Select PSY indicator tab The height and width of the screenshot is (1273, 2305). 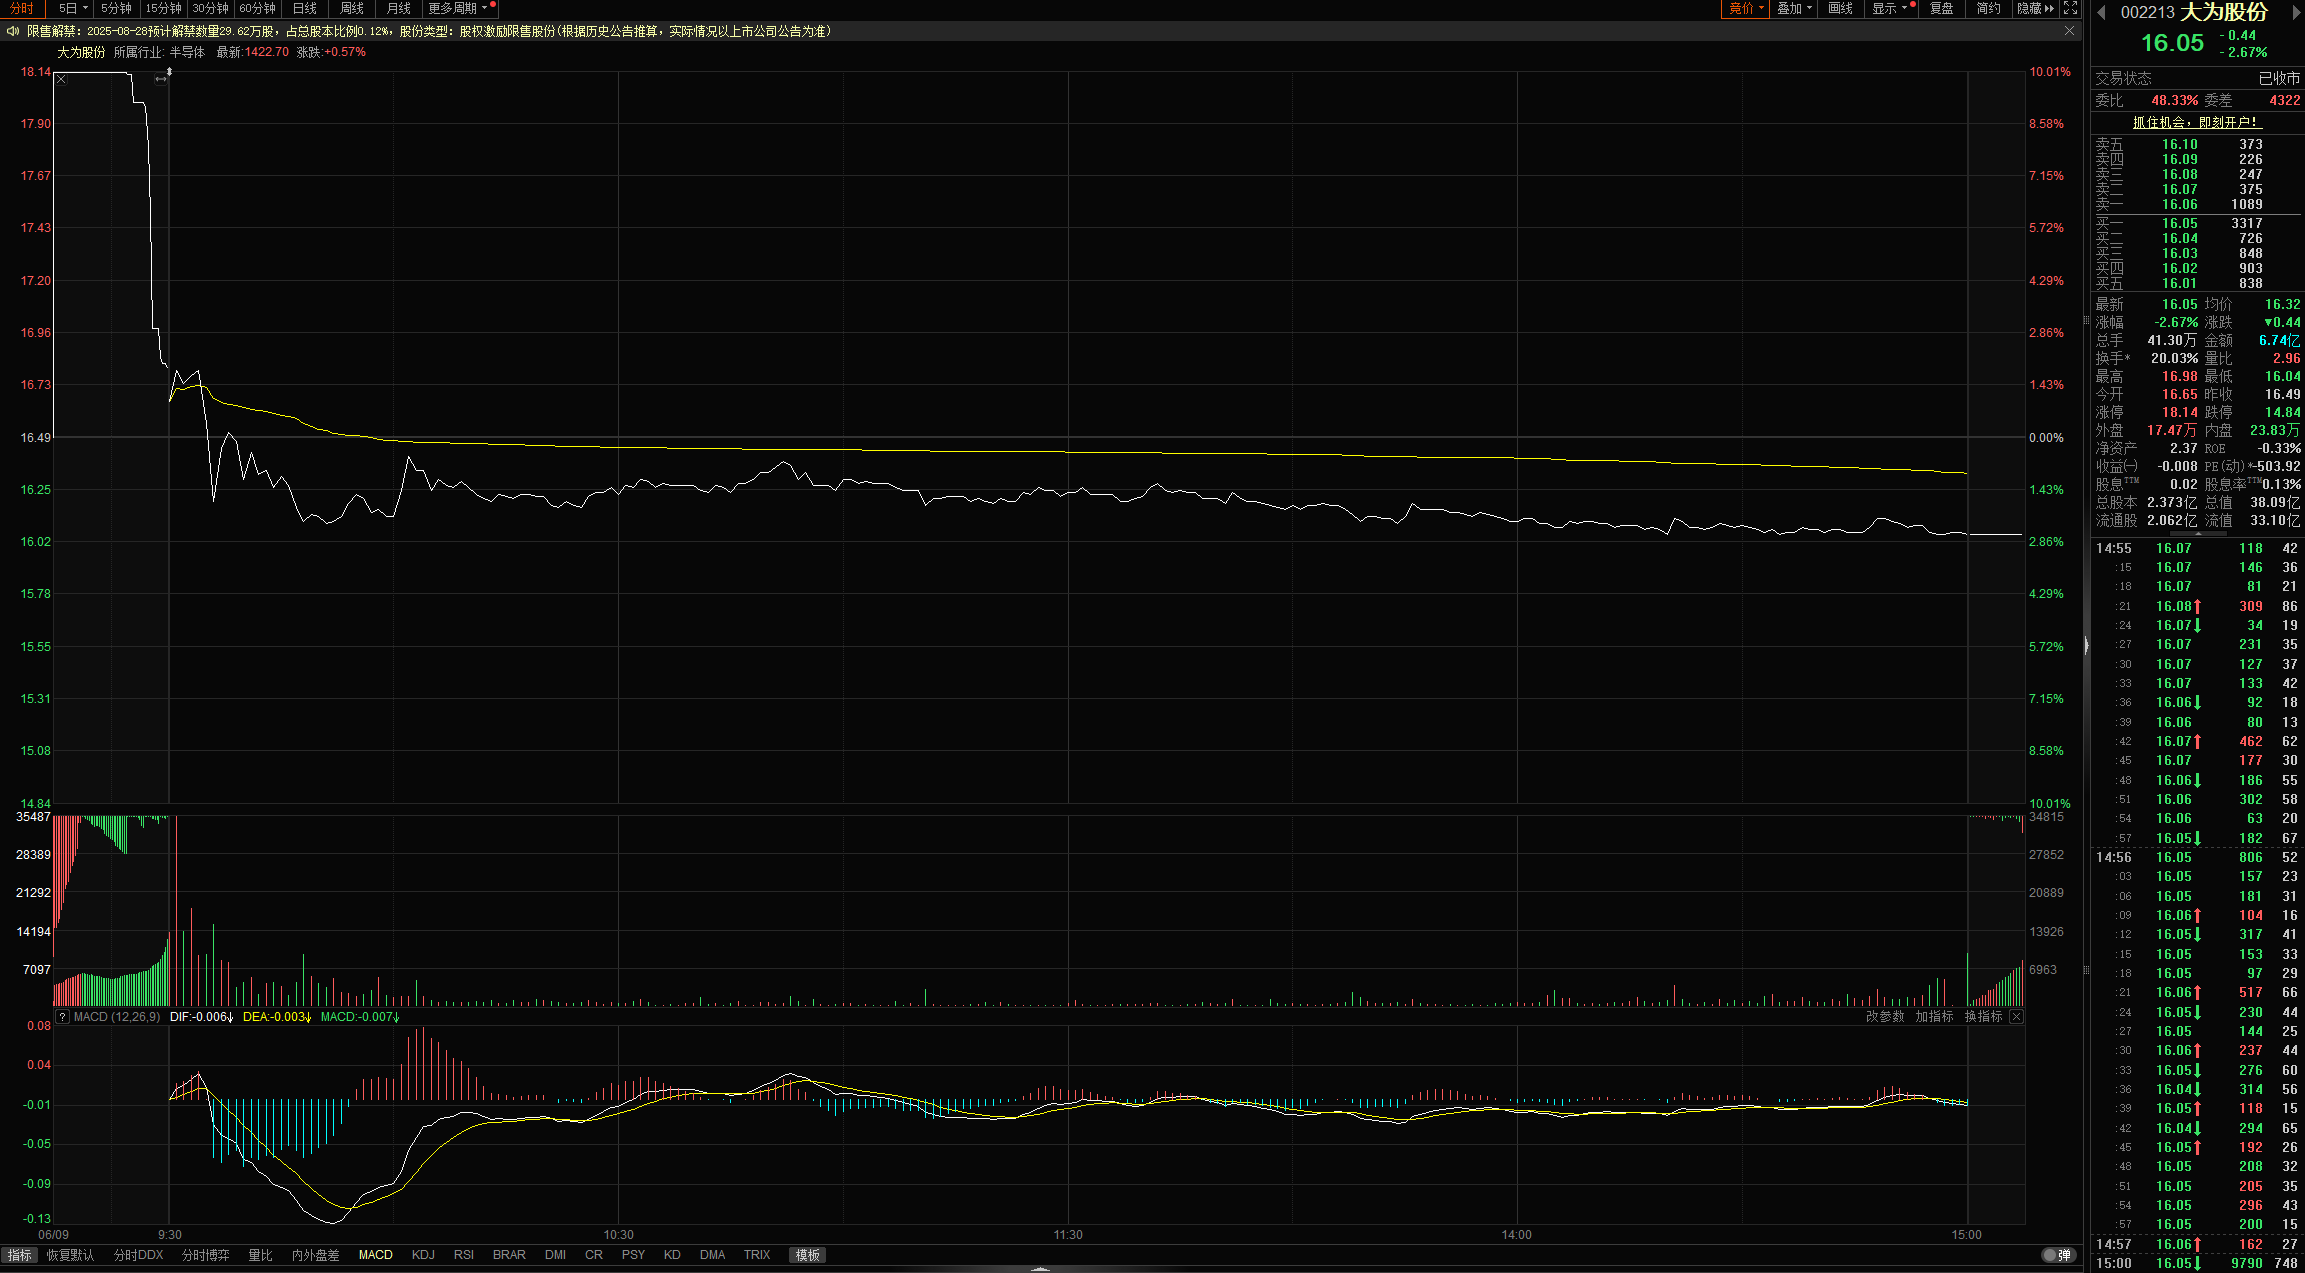coord(633,1255)
